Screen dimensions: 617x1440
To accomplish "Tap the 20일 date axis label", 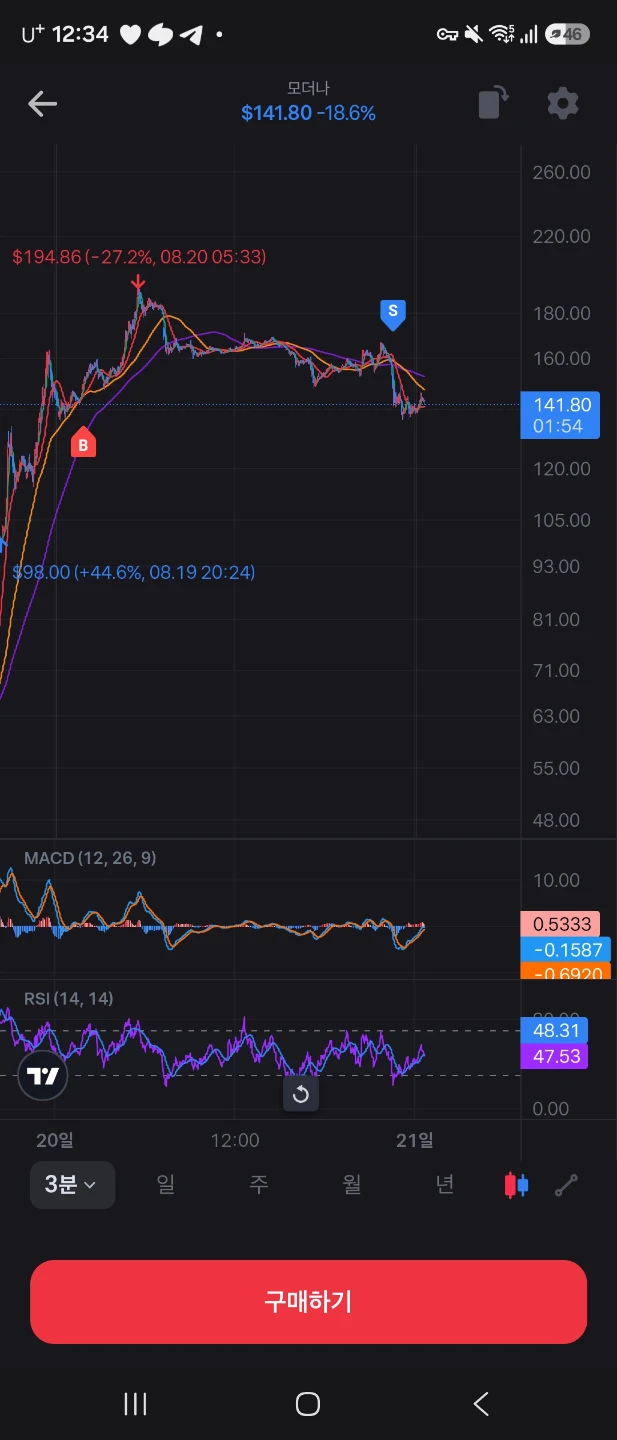I will click(x=55, y=1140).
